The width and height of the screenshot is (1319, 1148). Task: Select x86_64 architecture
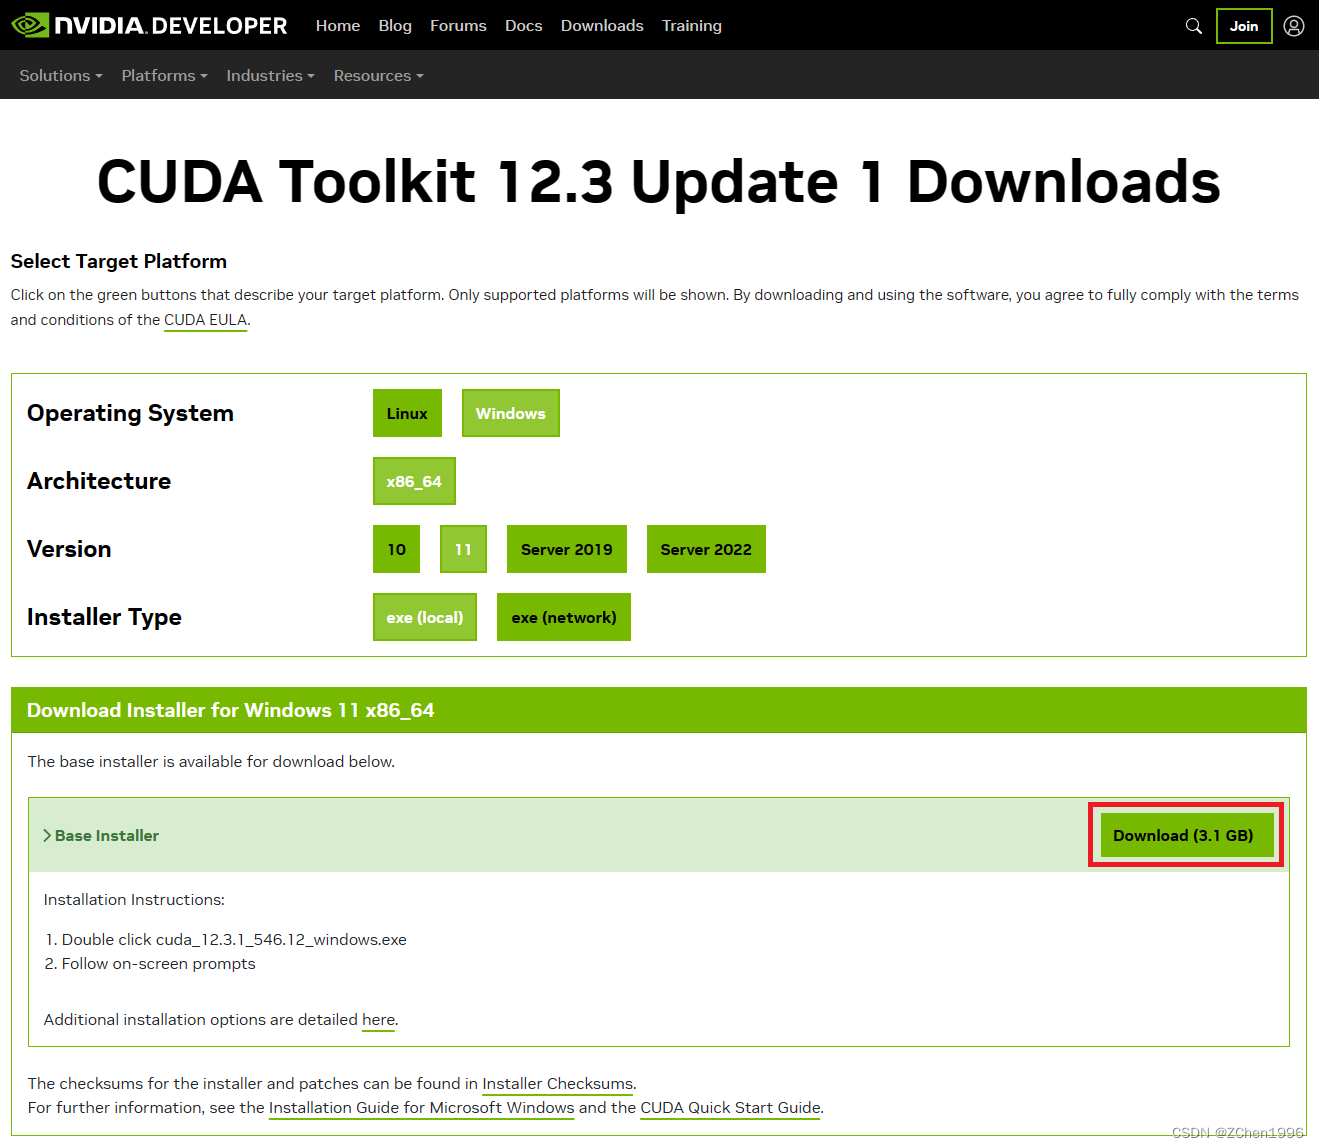(x=414, y=481)
